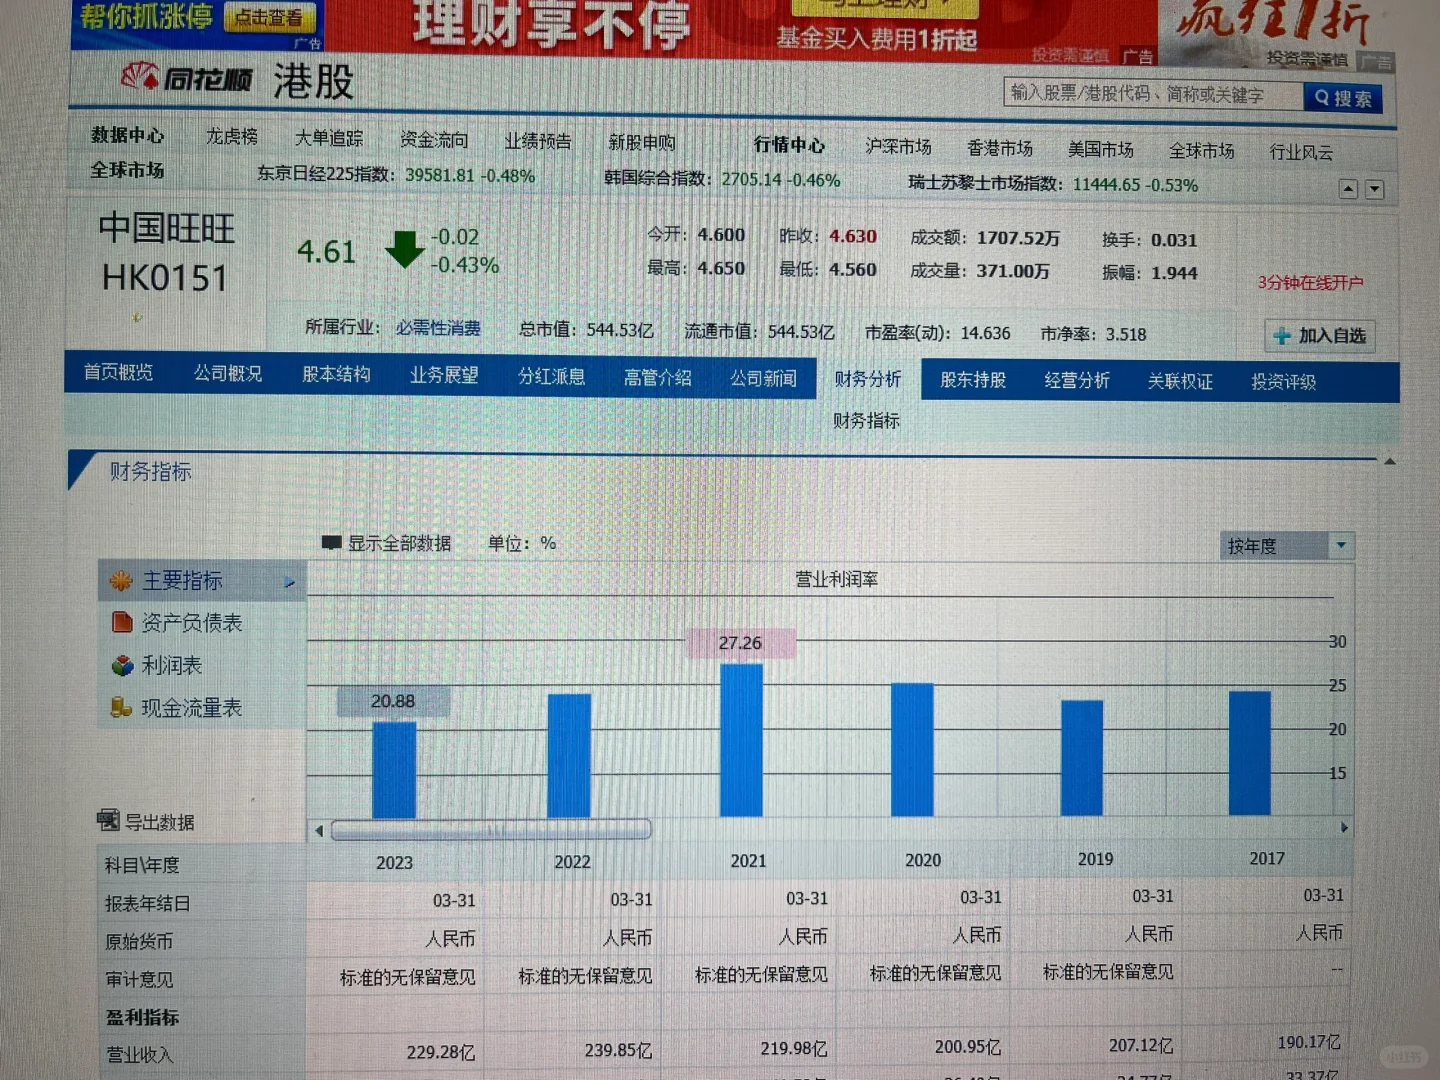Image resolution: width=1440 pixels, height=1080 pixels.
Task: Click the 2019 chart bar
Action: pyautogui.click(x=1082, y=758)
